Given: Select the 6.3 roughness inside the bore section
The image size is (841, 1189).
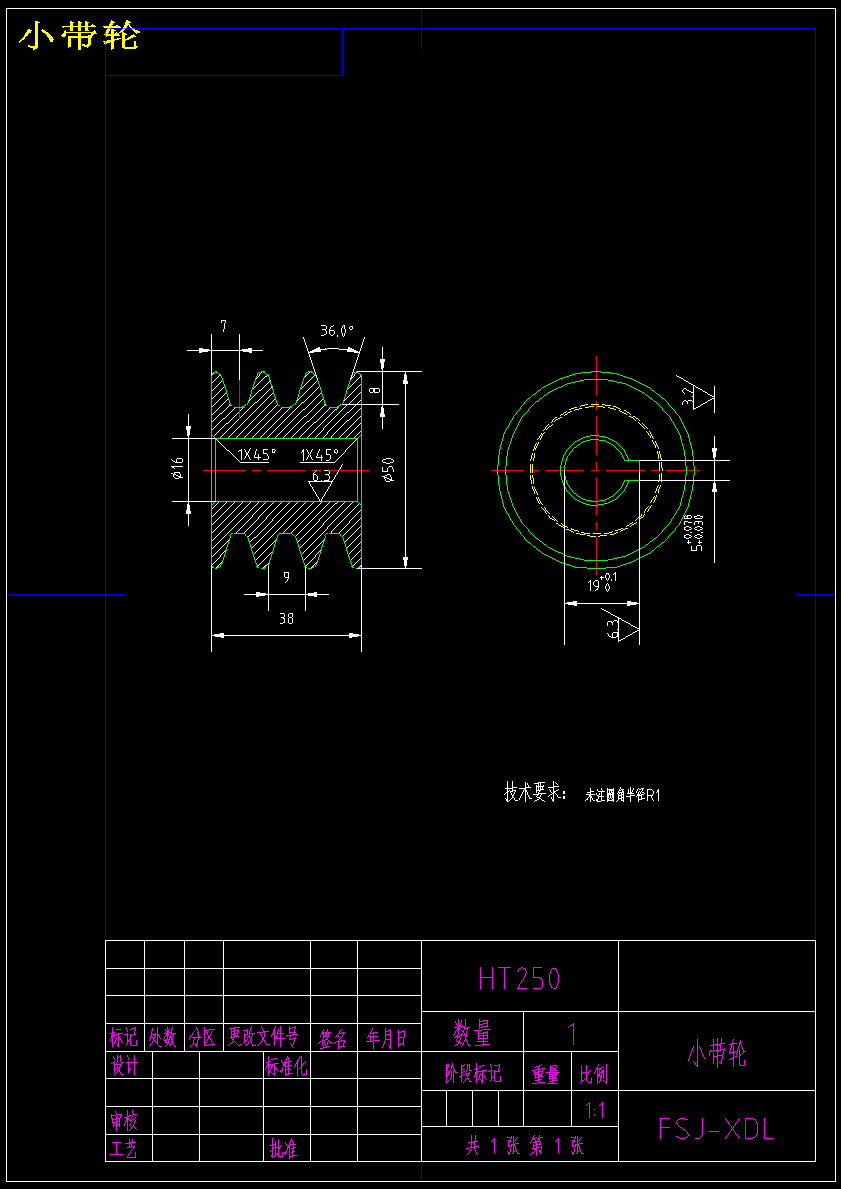Looking at the screenshot, I should click(321, 476).
